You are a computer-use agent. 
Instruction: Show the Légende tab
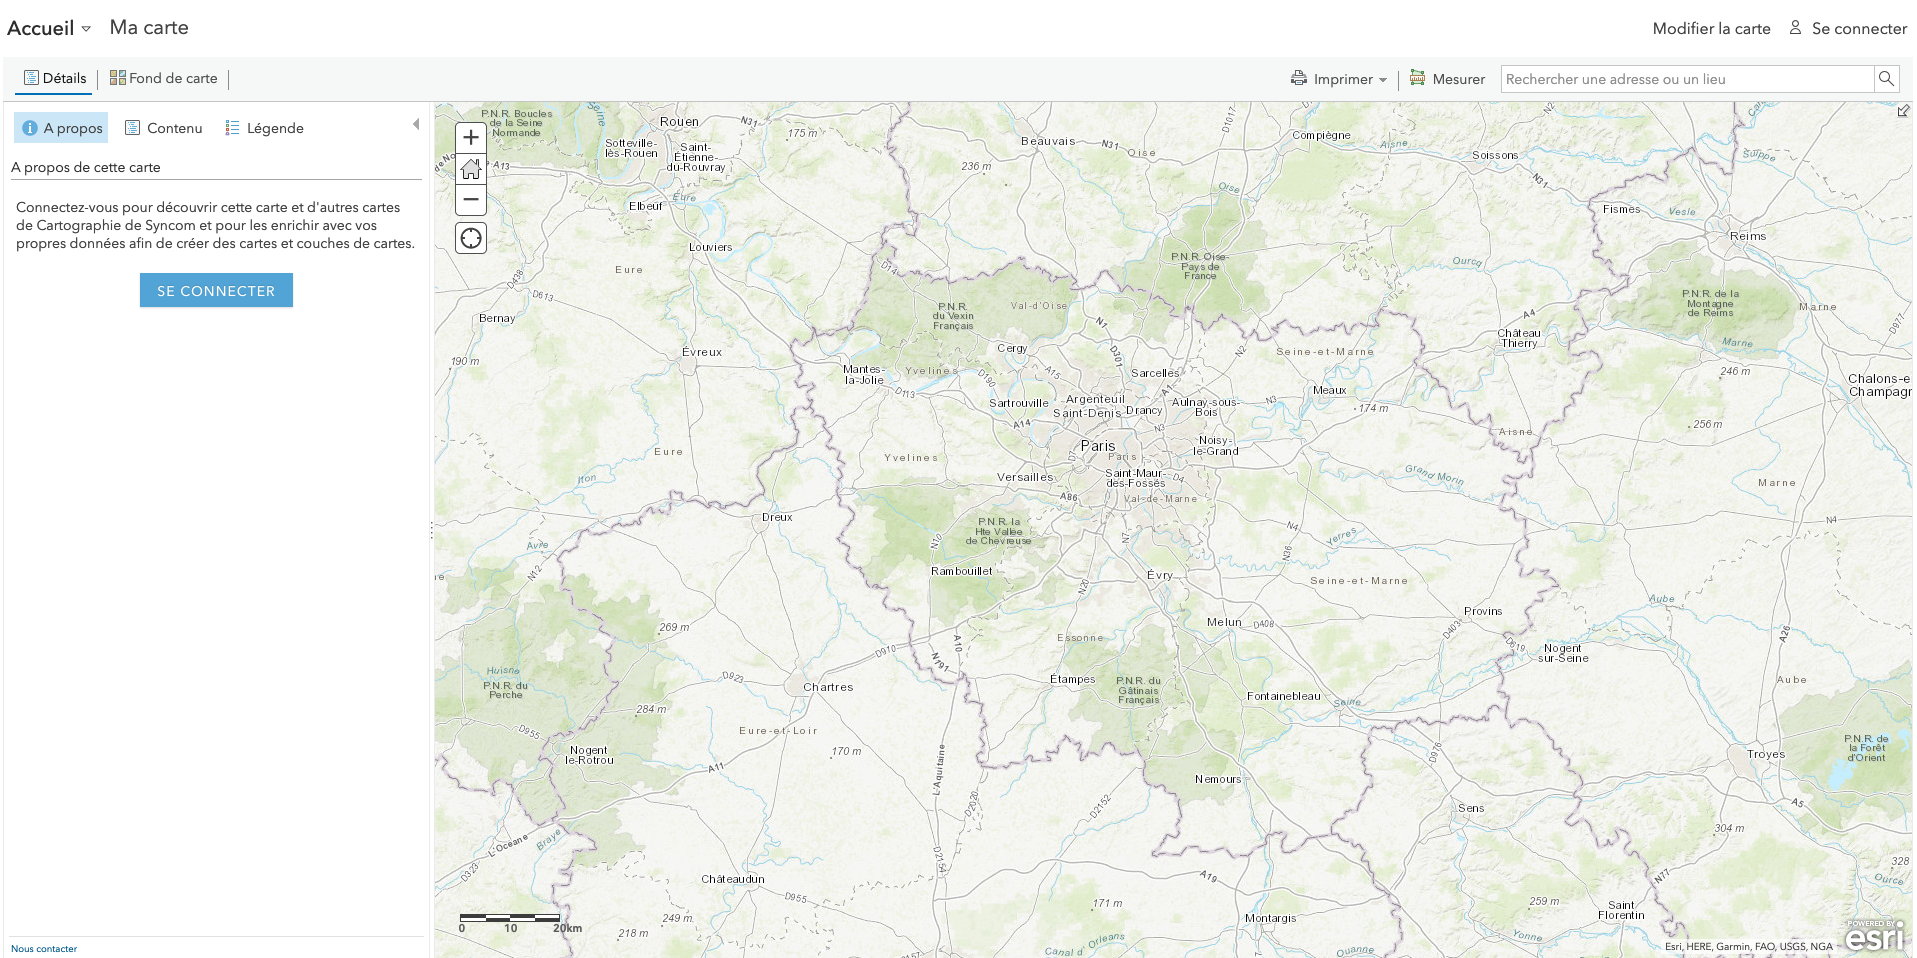265,128
